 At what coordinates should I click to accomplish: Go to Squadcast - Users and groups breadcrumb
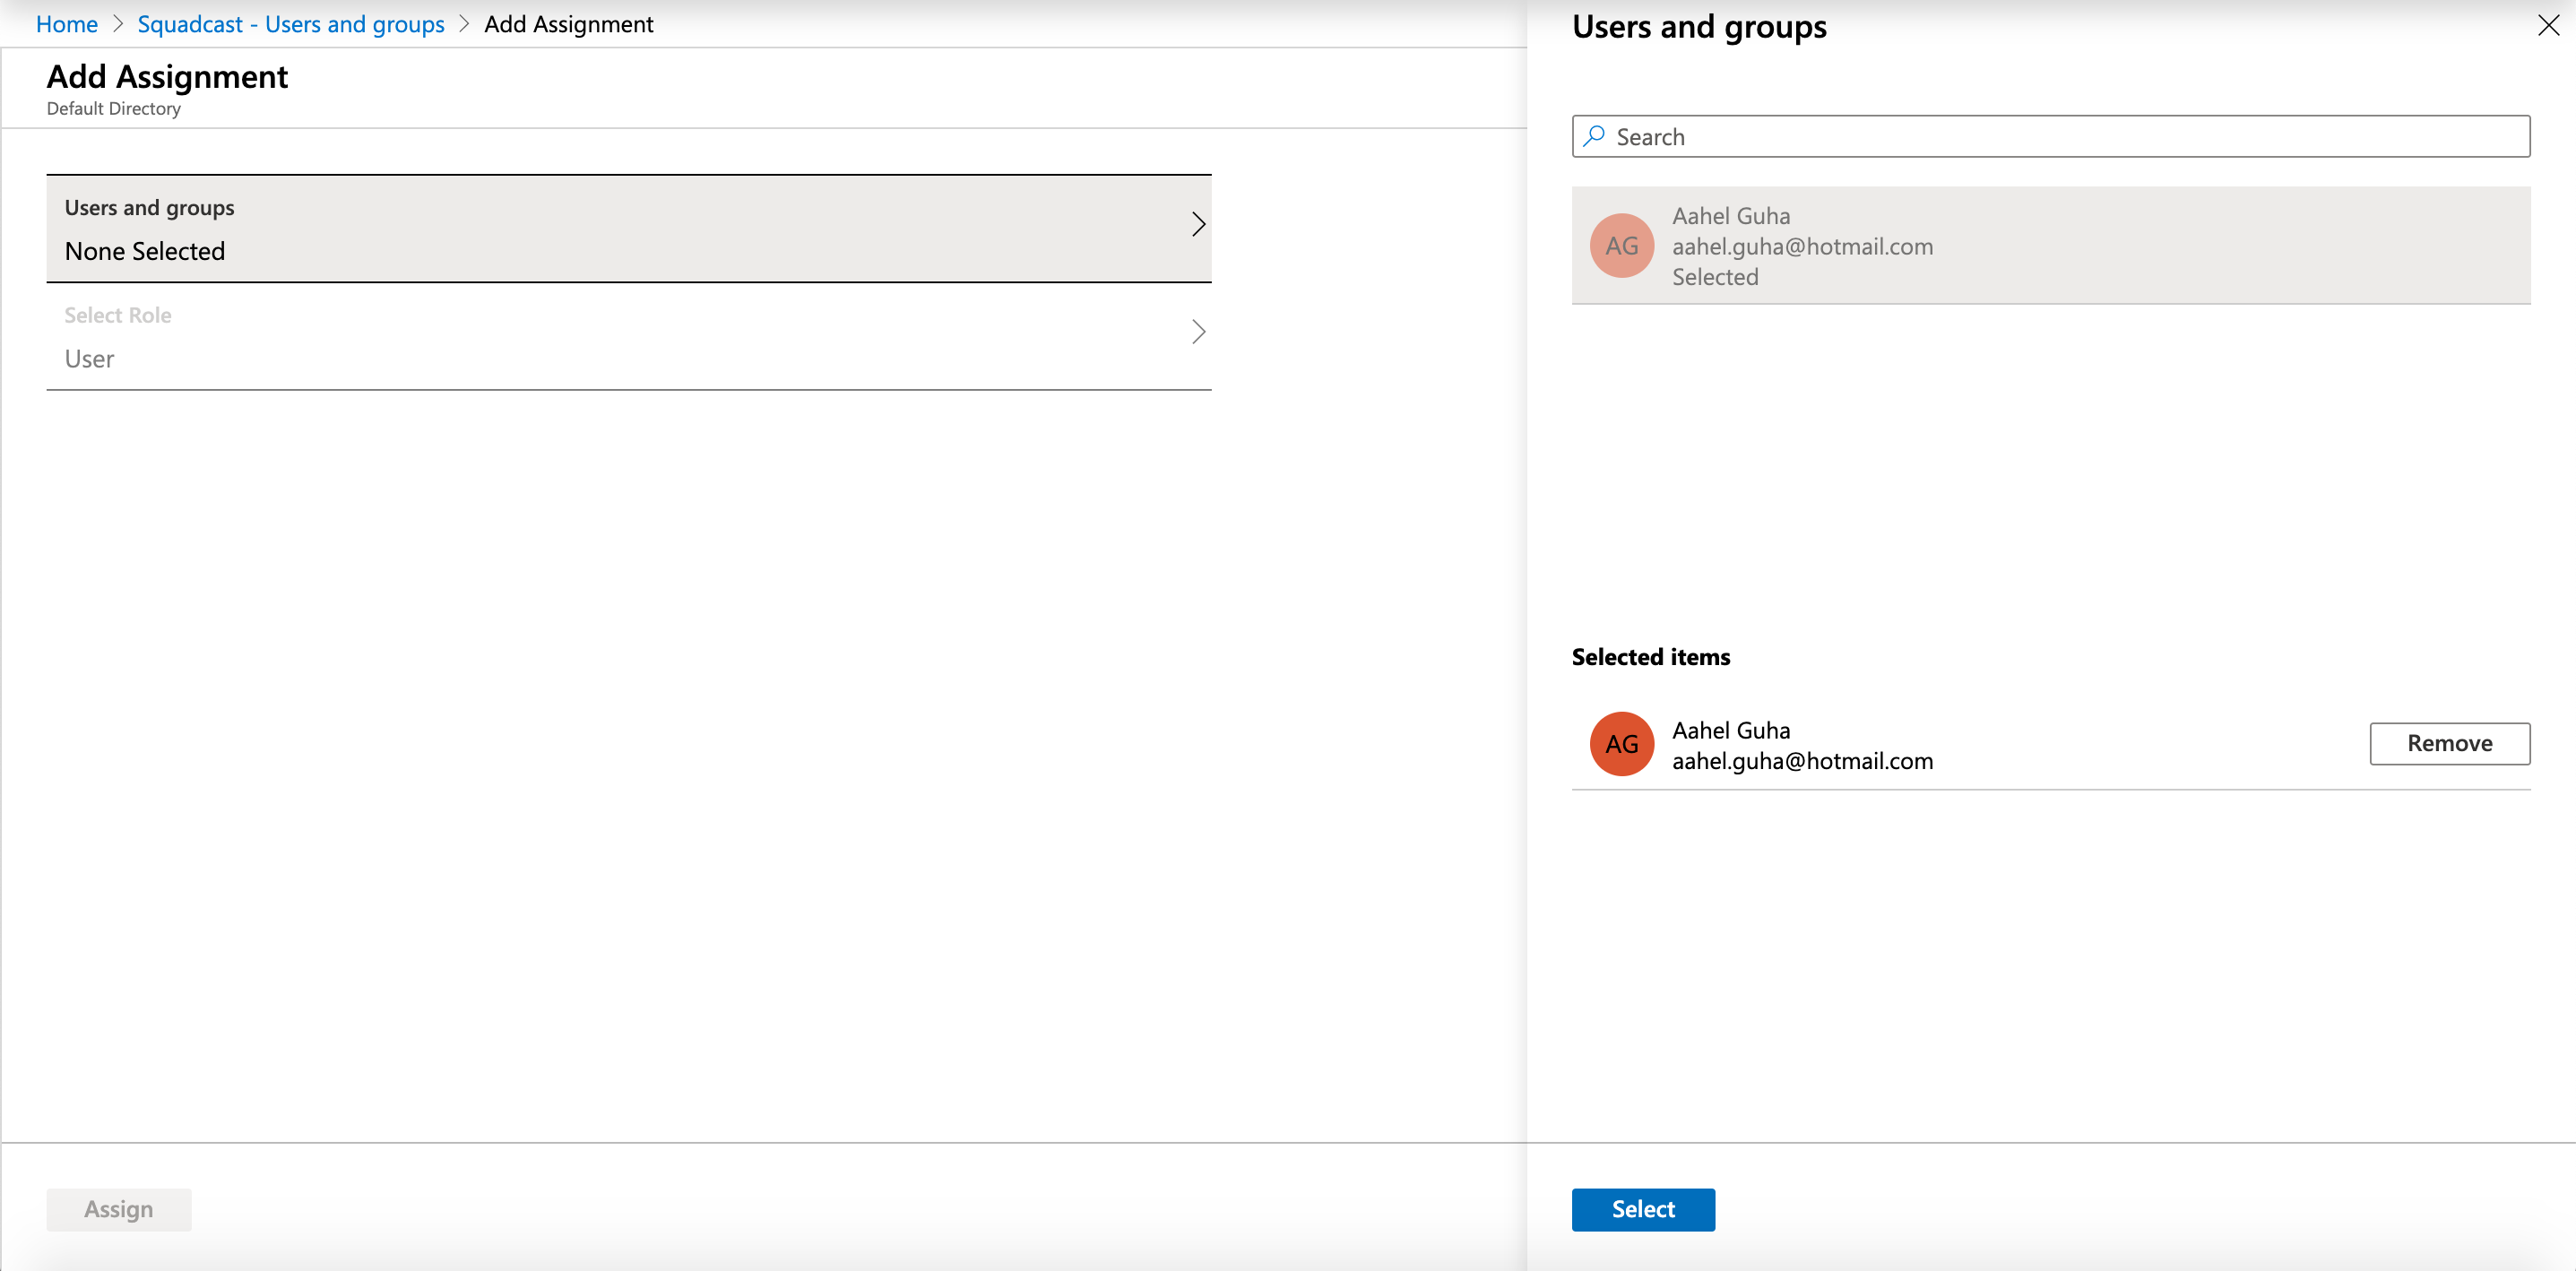290,24
